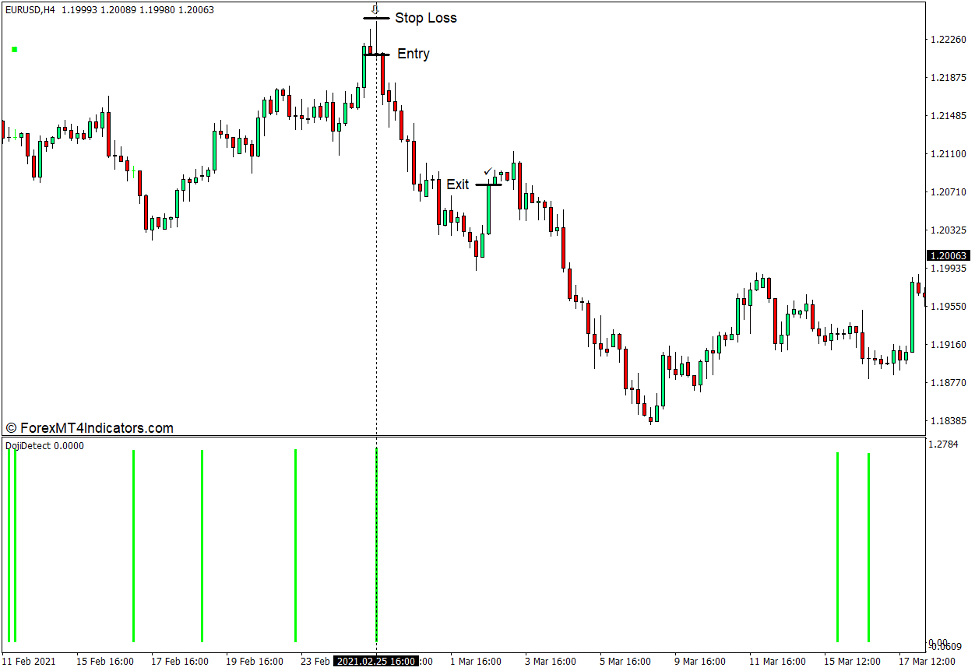This screenshot has width=977, height=672.
Task: Click the highlighted date label 2021.02.25 16:00
Action: click(x=375, y=662)
